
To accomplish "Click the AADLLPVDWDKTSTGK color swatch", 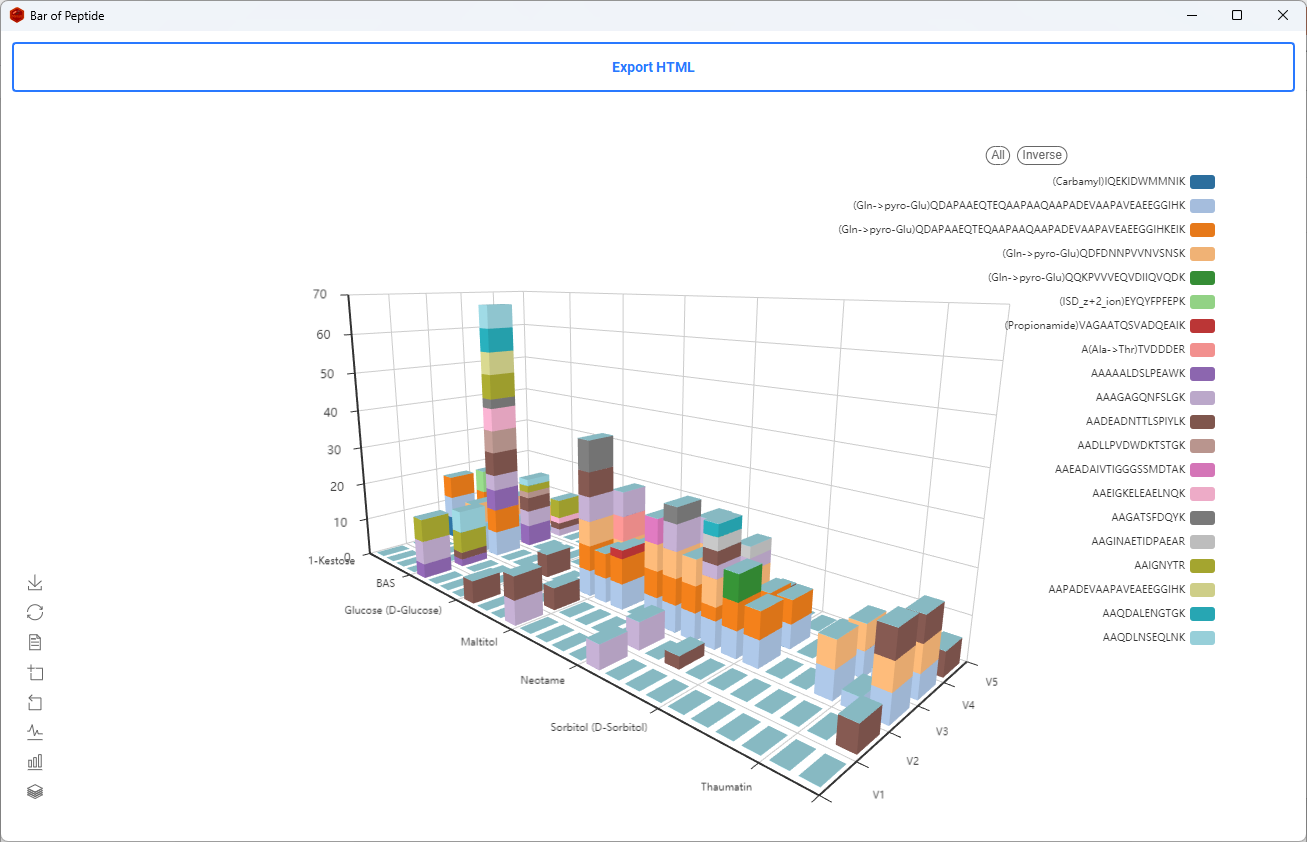I will (x=1203, y=446).
